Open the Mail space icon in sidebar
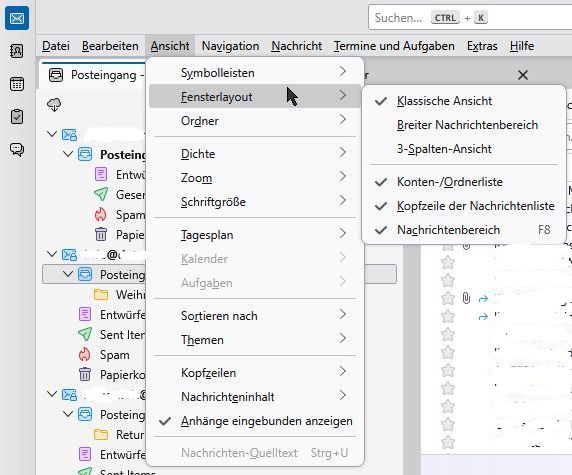Image resolution: width=572 pixels, height=475 pixels. point(17,18)
